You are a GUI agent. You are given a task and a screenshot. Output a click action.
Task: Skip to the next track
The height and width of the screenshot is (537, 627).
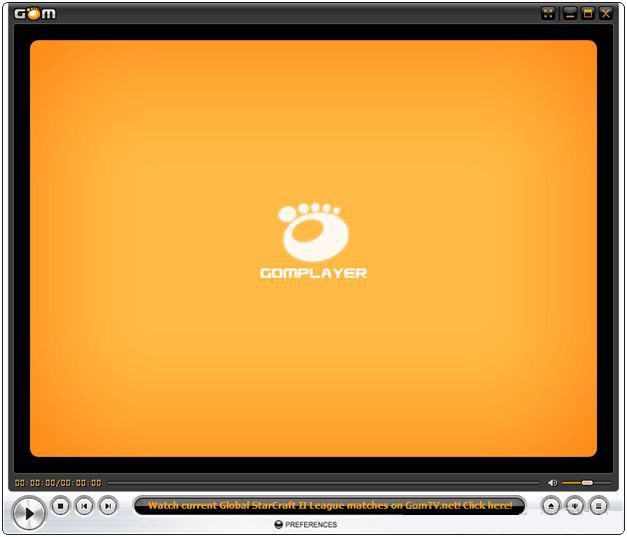108,506
